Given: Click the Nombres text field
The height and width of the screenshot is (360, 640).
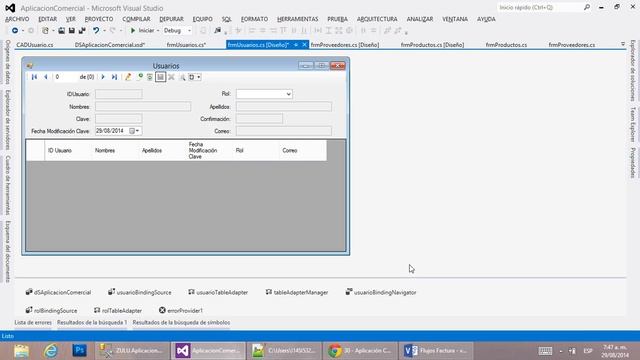Looking at the screenshot, I should [x=143, y=107].
